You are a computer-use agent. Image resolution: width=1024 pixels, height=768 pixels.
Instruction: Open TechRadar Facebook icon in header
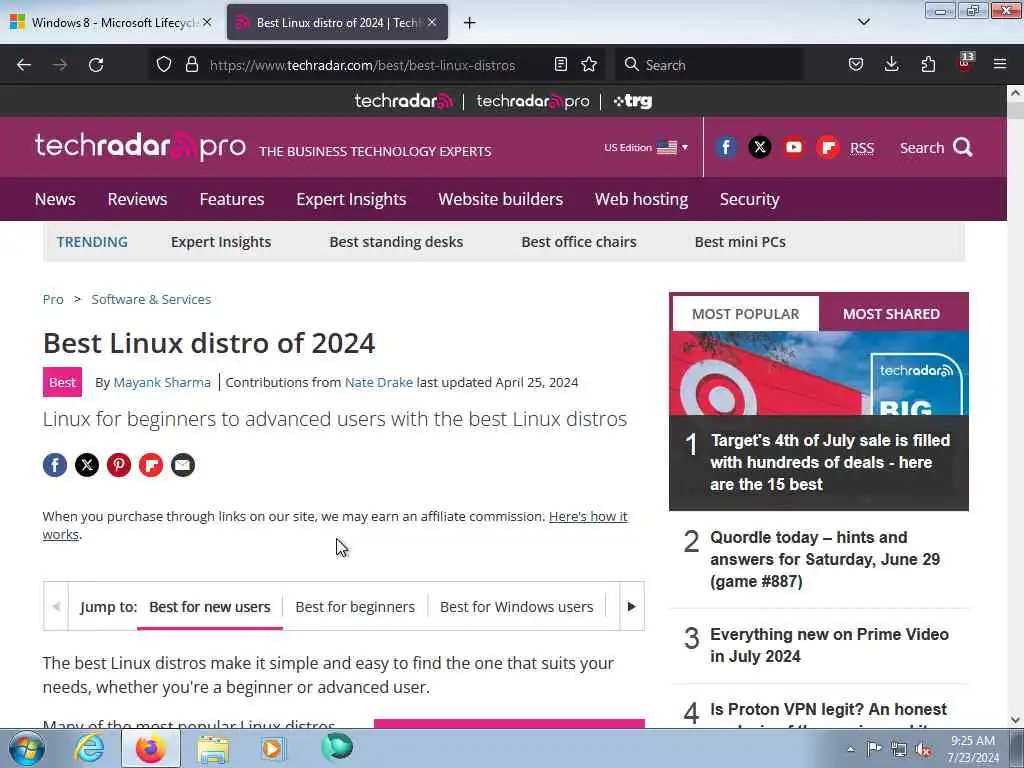tap(726, 148)
